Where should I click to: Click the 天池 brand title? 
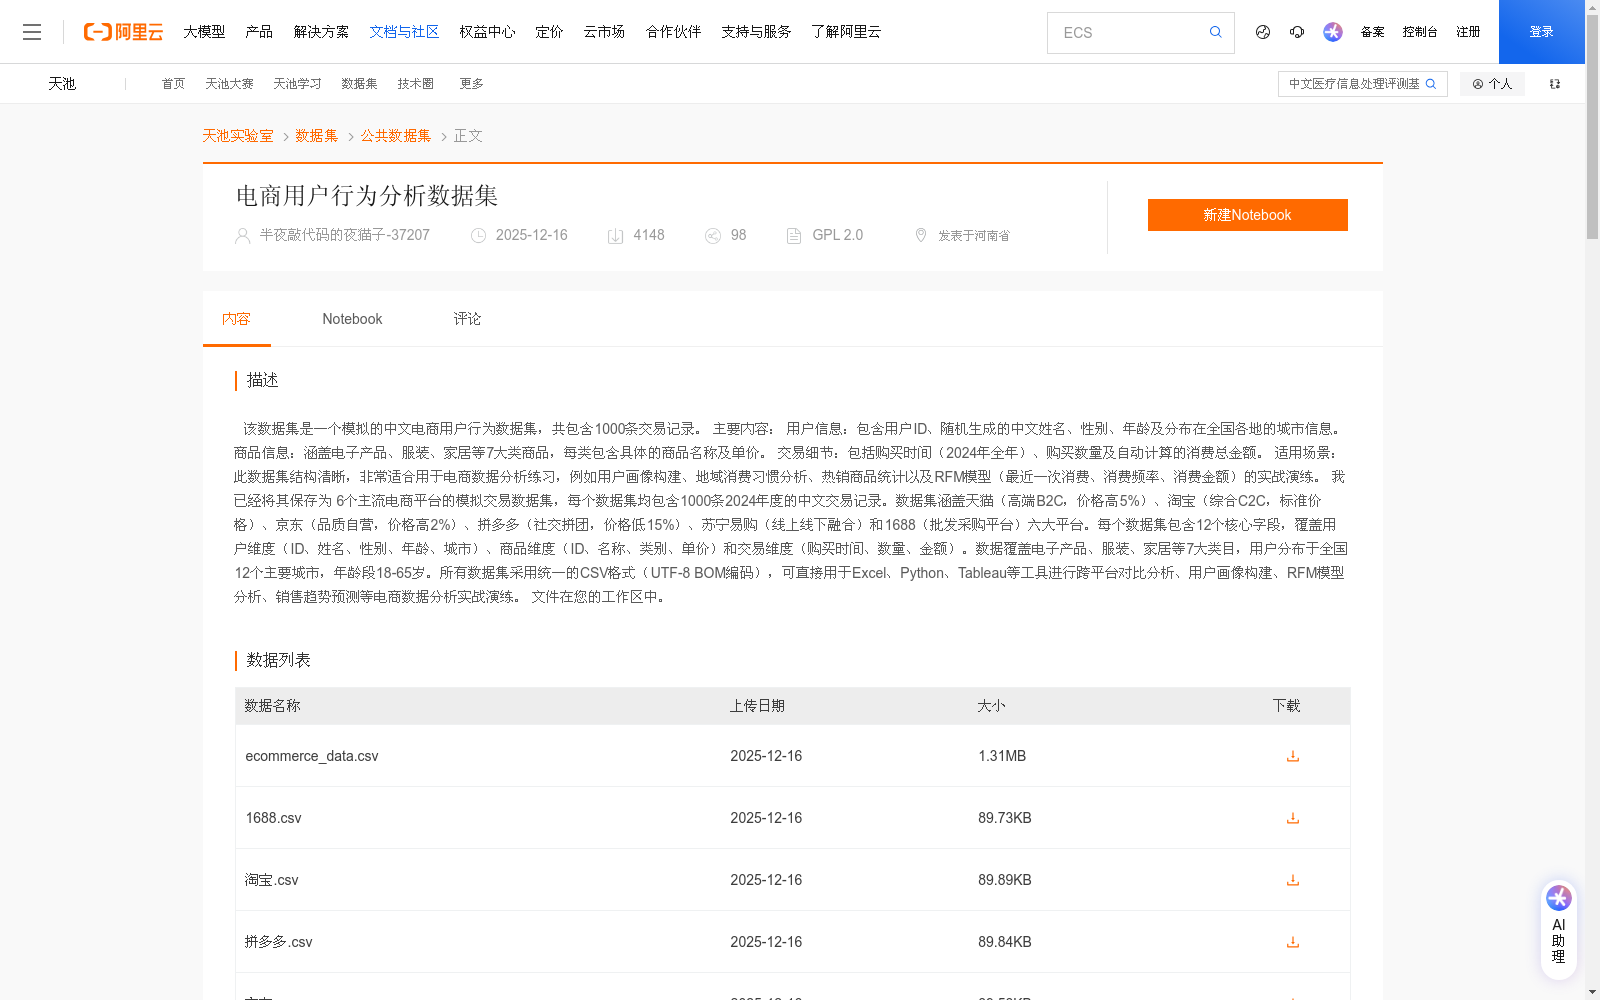62,84
